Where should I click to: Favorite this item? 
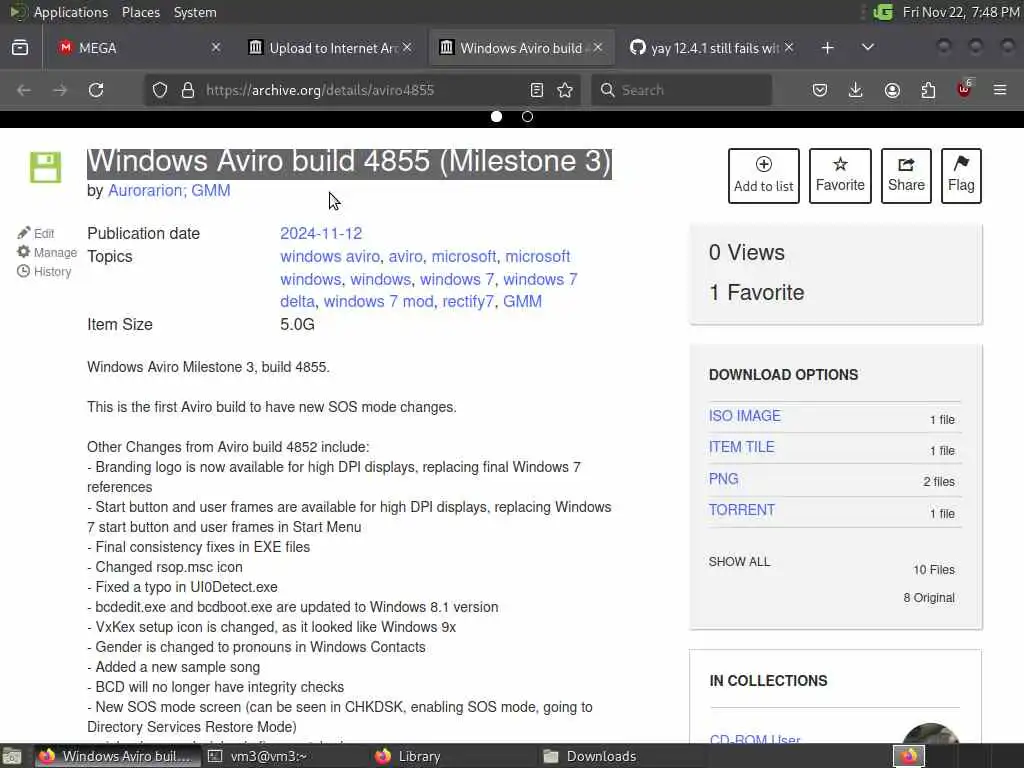(840, 176)
